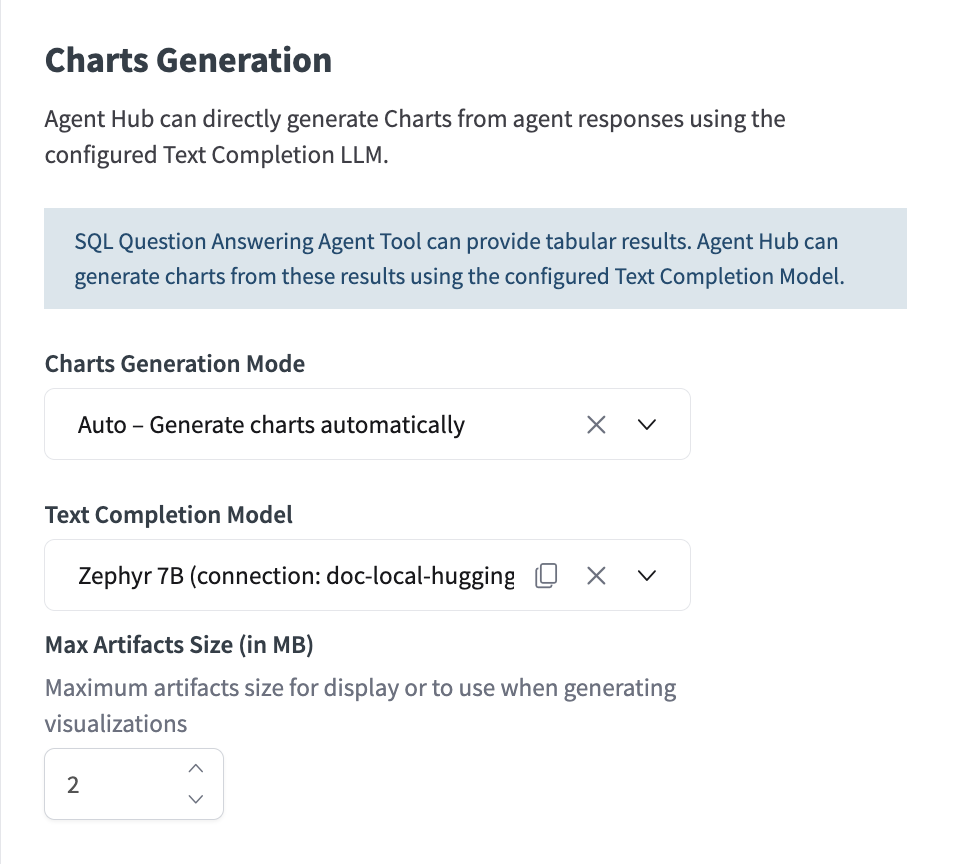The width and height of the screenshot is (976, 864).
Task: Increase Max Artifacts Size with up arrow
Action: click(x=196, y=769)
